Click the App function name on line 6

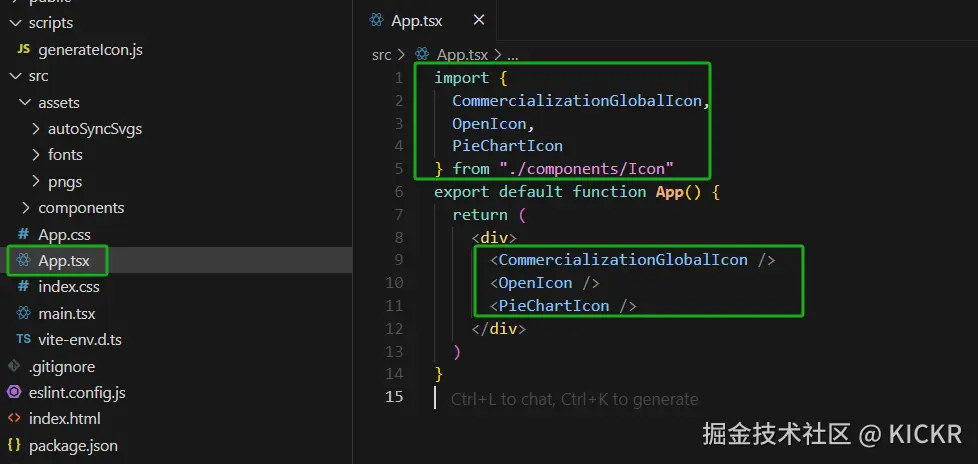(x=670, y=191)
